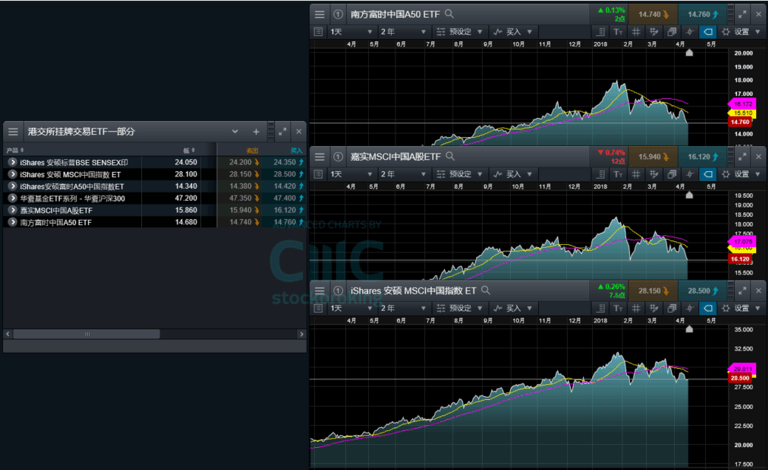Search product in 嘉实MSCI中国A股ETF chart header
Screen dimensions: 768x470
pos(450,157)
